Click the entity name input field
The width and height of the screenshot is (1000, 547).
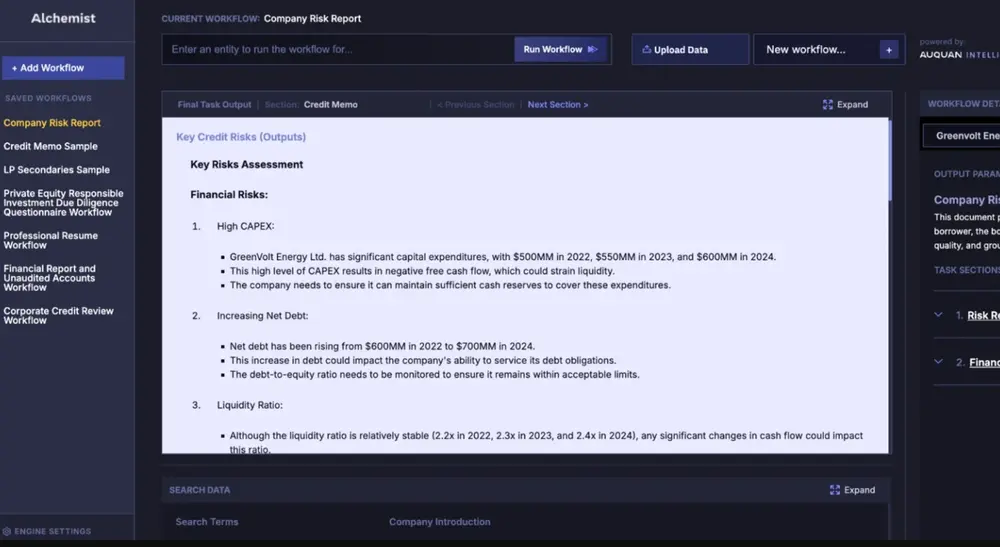[338, 49]
